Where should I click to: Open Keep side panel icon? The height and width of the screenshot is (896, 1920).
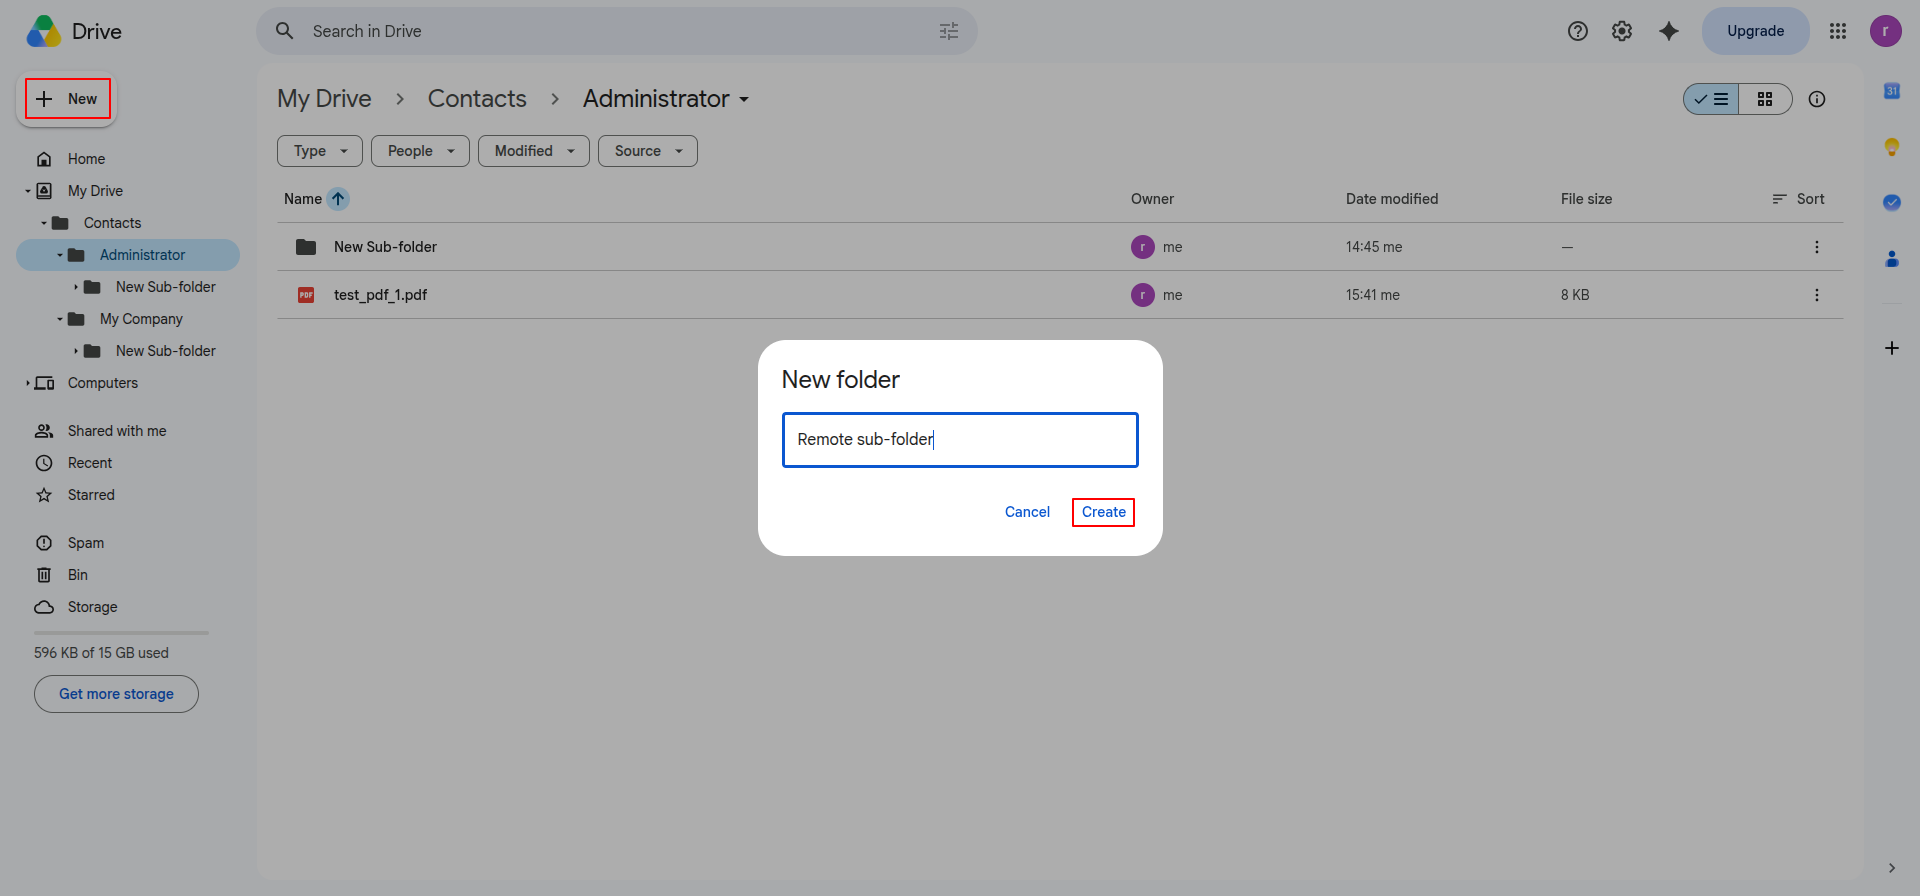pyautogui.click(x=1892, y=147)
